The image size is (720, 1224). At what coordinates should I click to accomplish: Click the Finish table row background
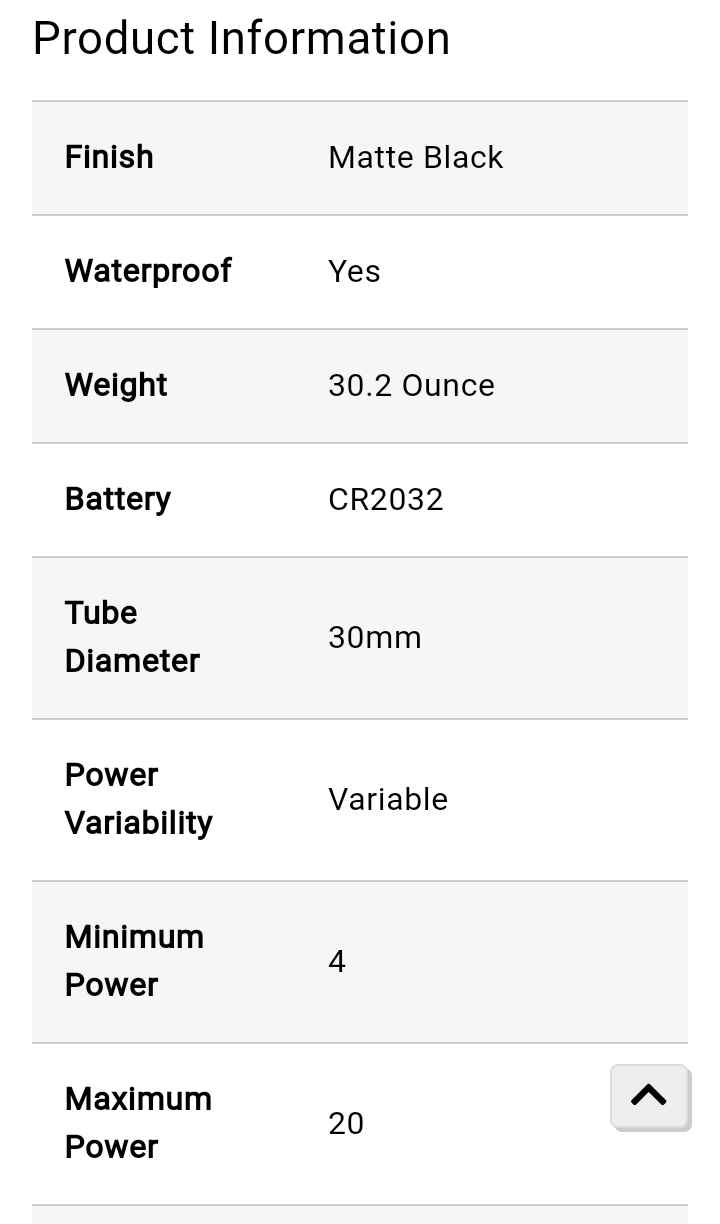point(360,158)
